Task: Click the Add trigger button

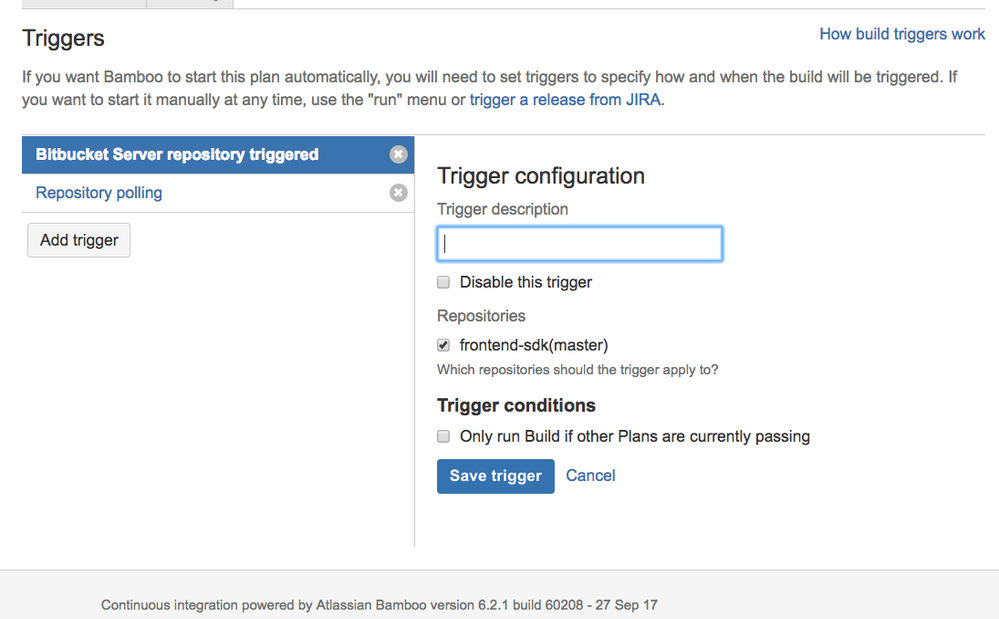Action: click(79, 240)
